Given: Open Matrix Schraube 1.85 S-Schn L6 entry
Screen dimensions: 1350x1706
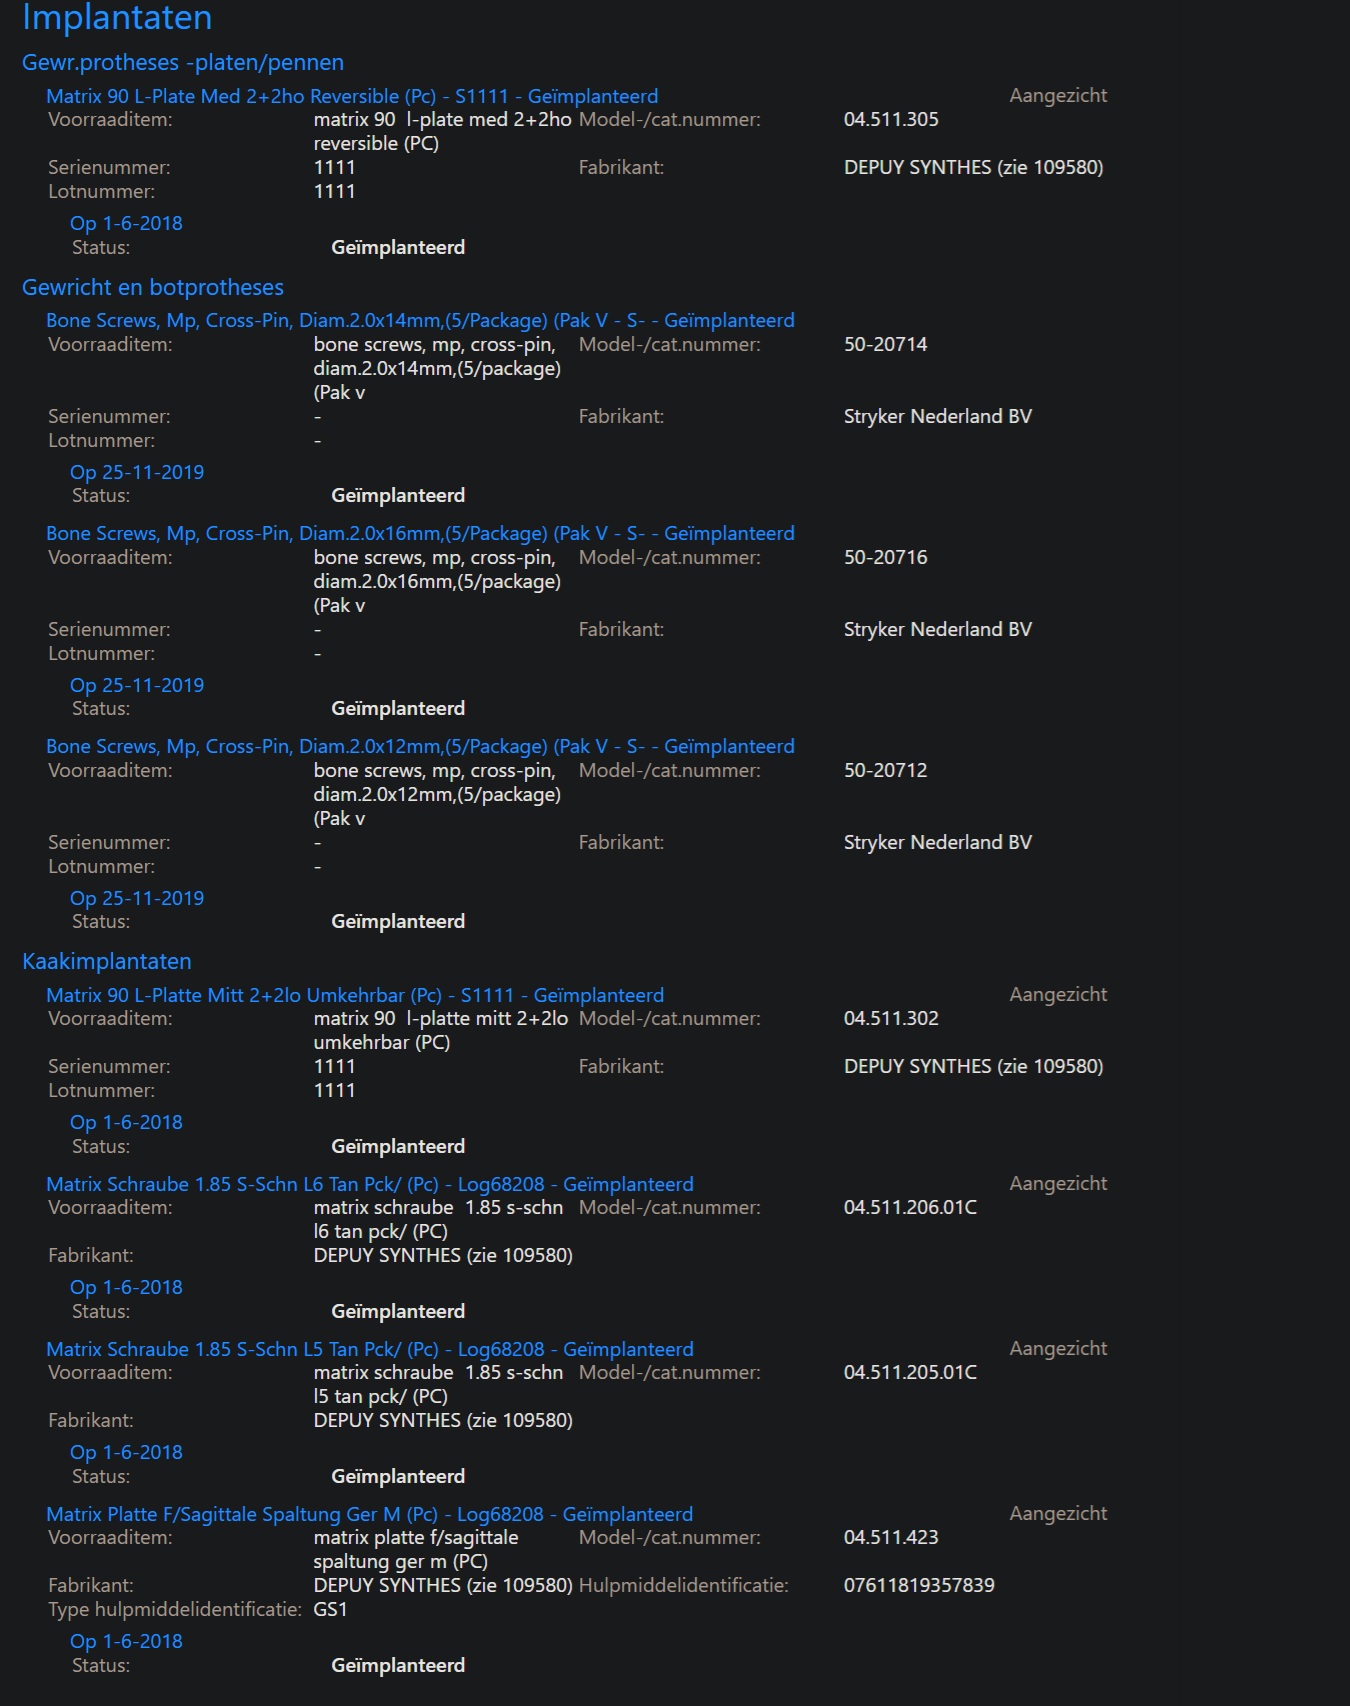Looking at the screenshot, I should (x=370, y=1184).
